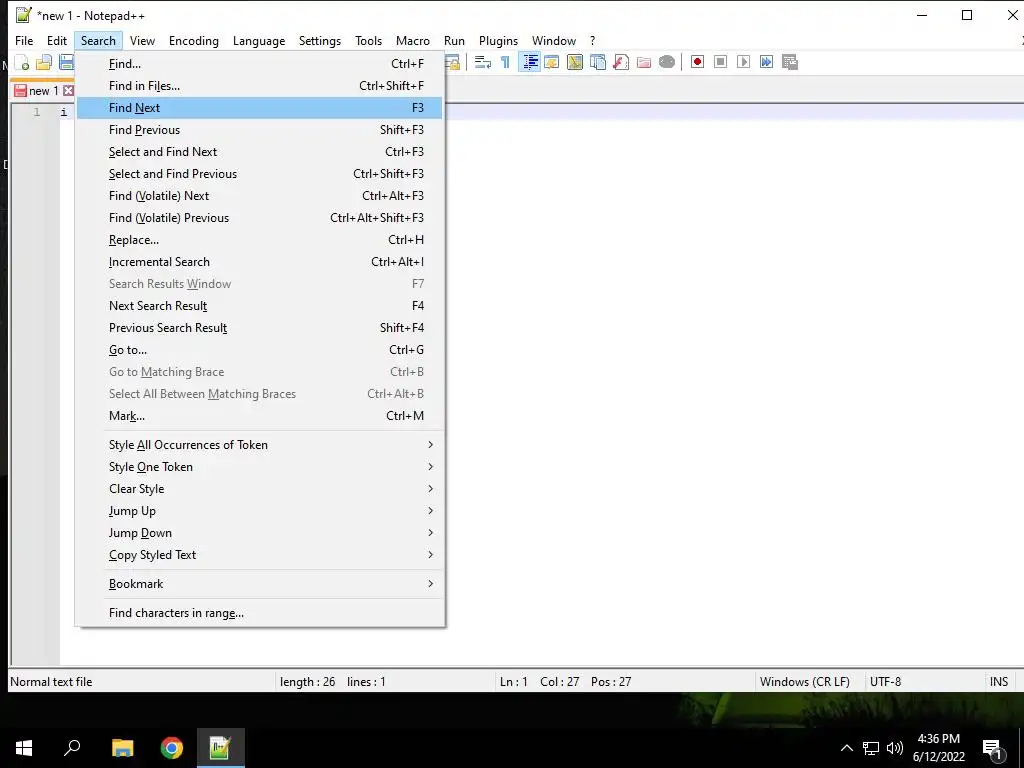Choose Next Search Result entry
This screenshot has height=768, width=1024.
coord(259,306)
